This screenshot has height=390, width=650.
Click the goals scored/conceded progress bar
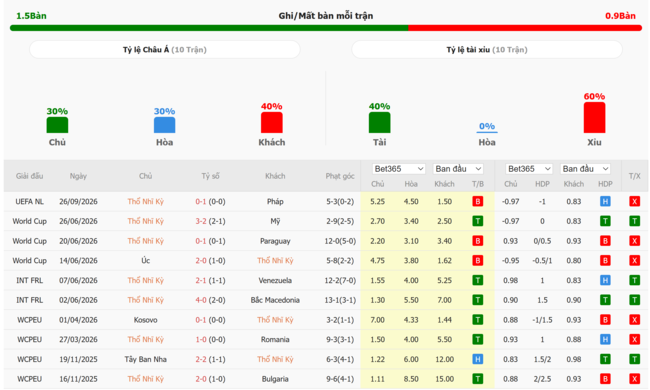(326, 28)
